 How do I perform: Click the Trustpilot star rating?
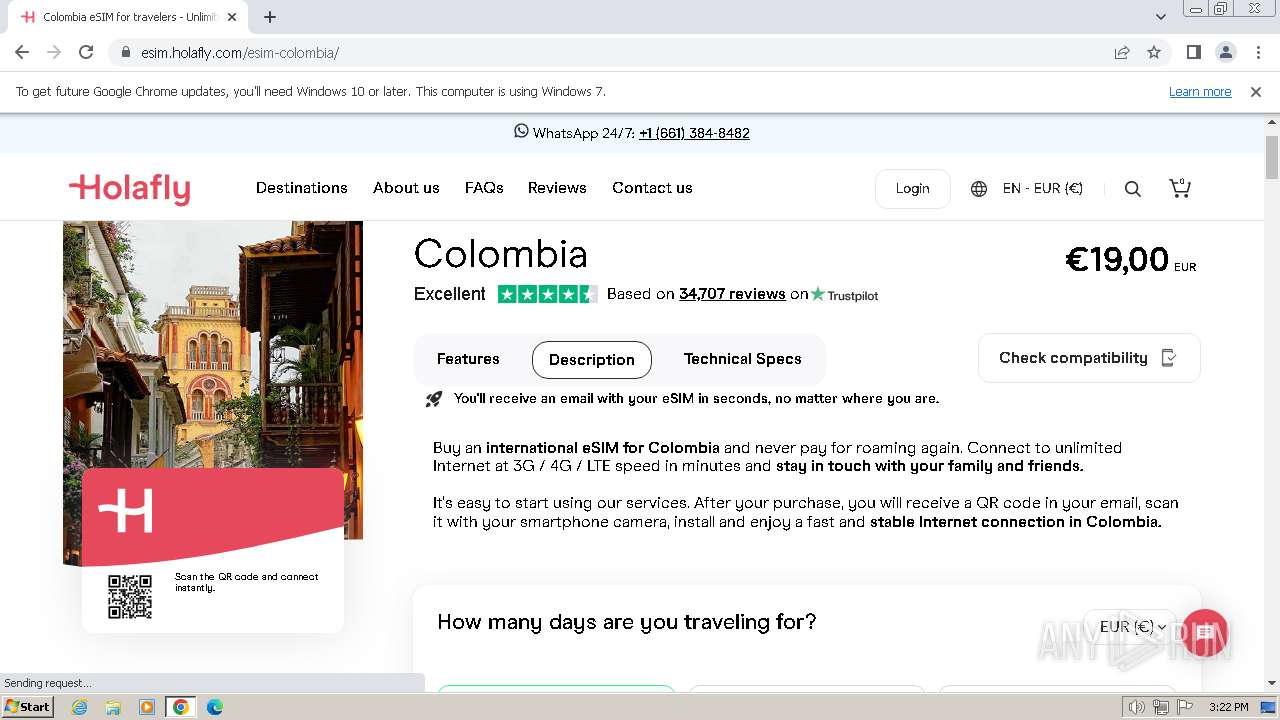click(x=547, y=294)
